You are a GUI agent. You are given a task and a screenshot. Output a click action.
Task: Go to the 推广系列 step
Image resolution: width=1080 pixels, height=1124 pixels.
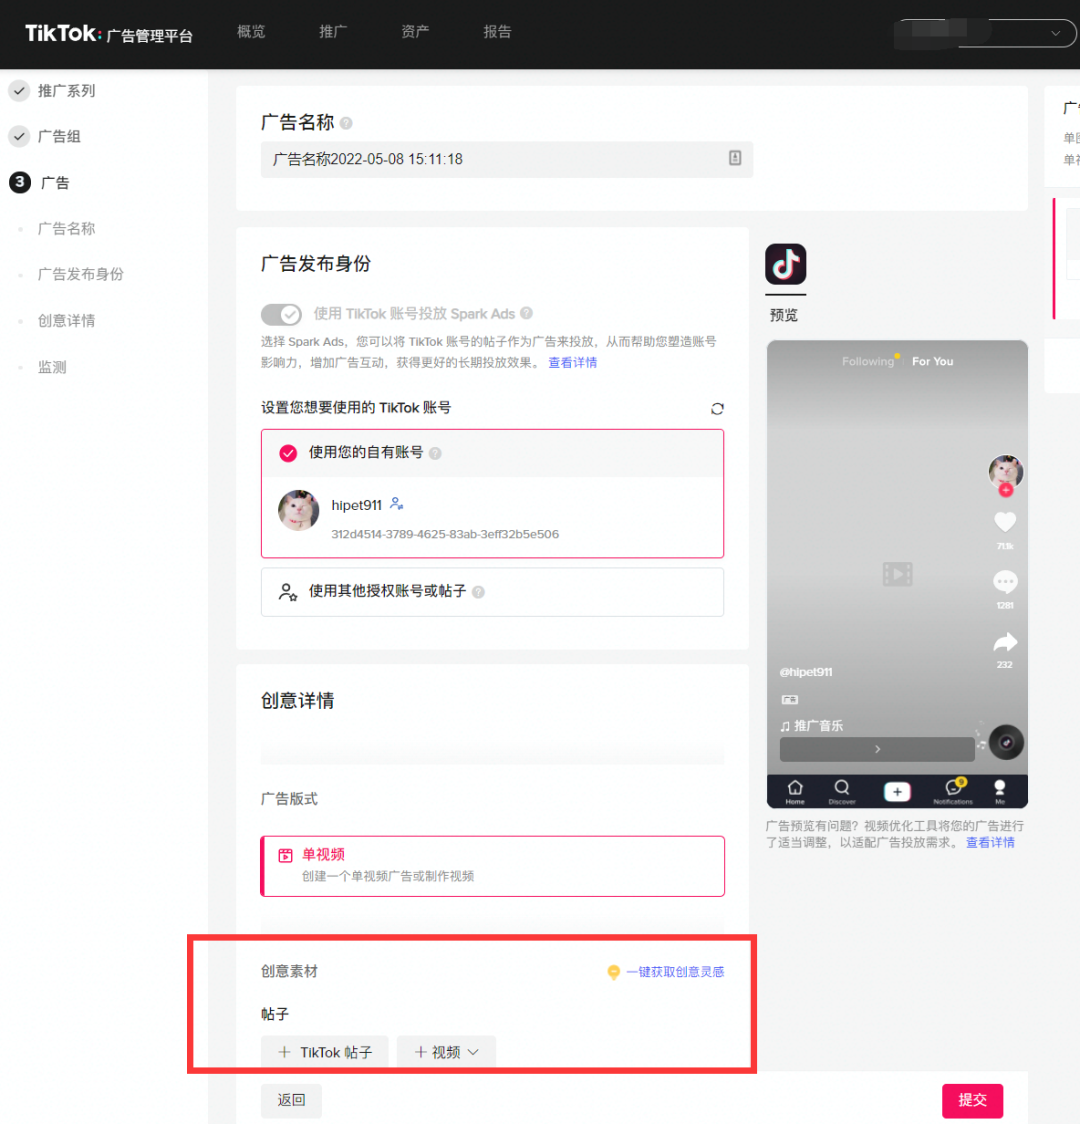[x=52, y=90]
